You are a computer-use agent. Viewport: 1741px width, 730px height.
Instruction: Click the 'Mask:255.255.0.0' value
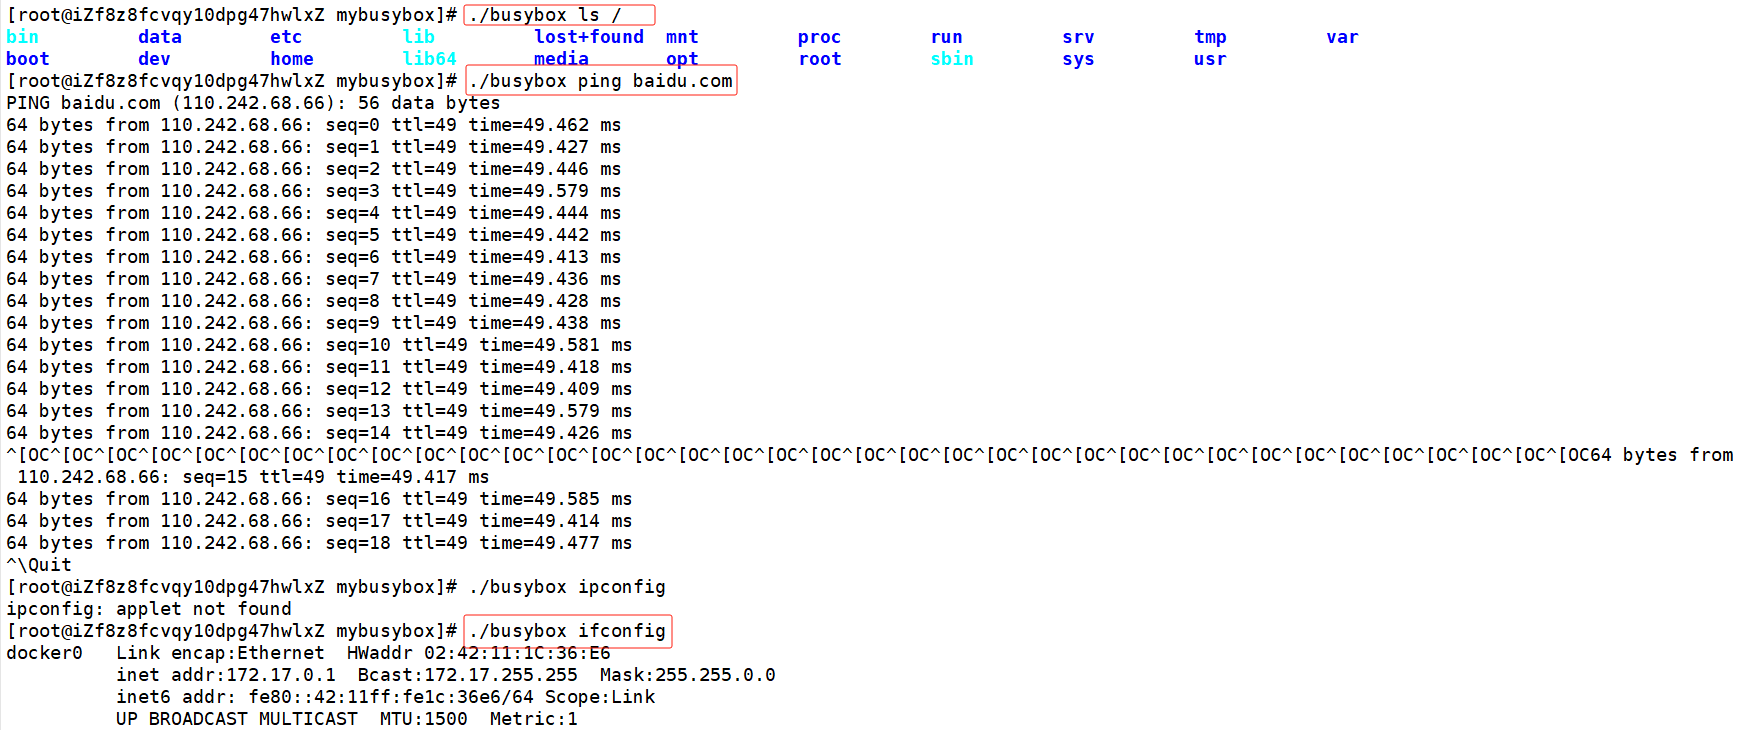tap(688, 675)
